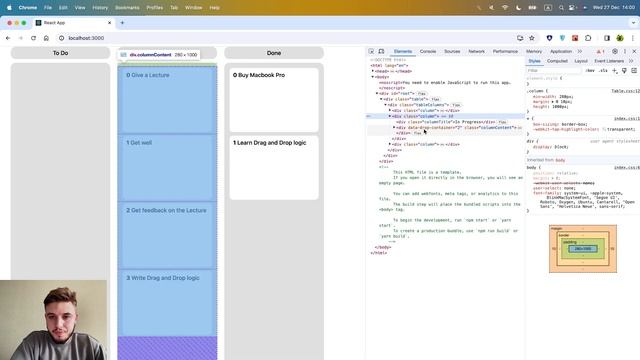
Task: Open the Event Listeners tab
Action: [609, 61]
